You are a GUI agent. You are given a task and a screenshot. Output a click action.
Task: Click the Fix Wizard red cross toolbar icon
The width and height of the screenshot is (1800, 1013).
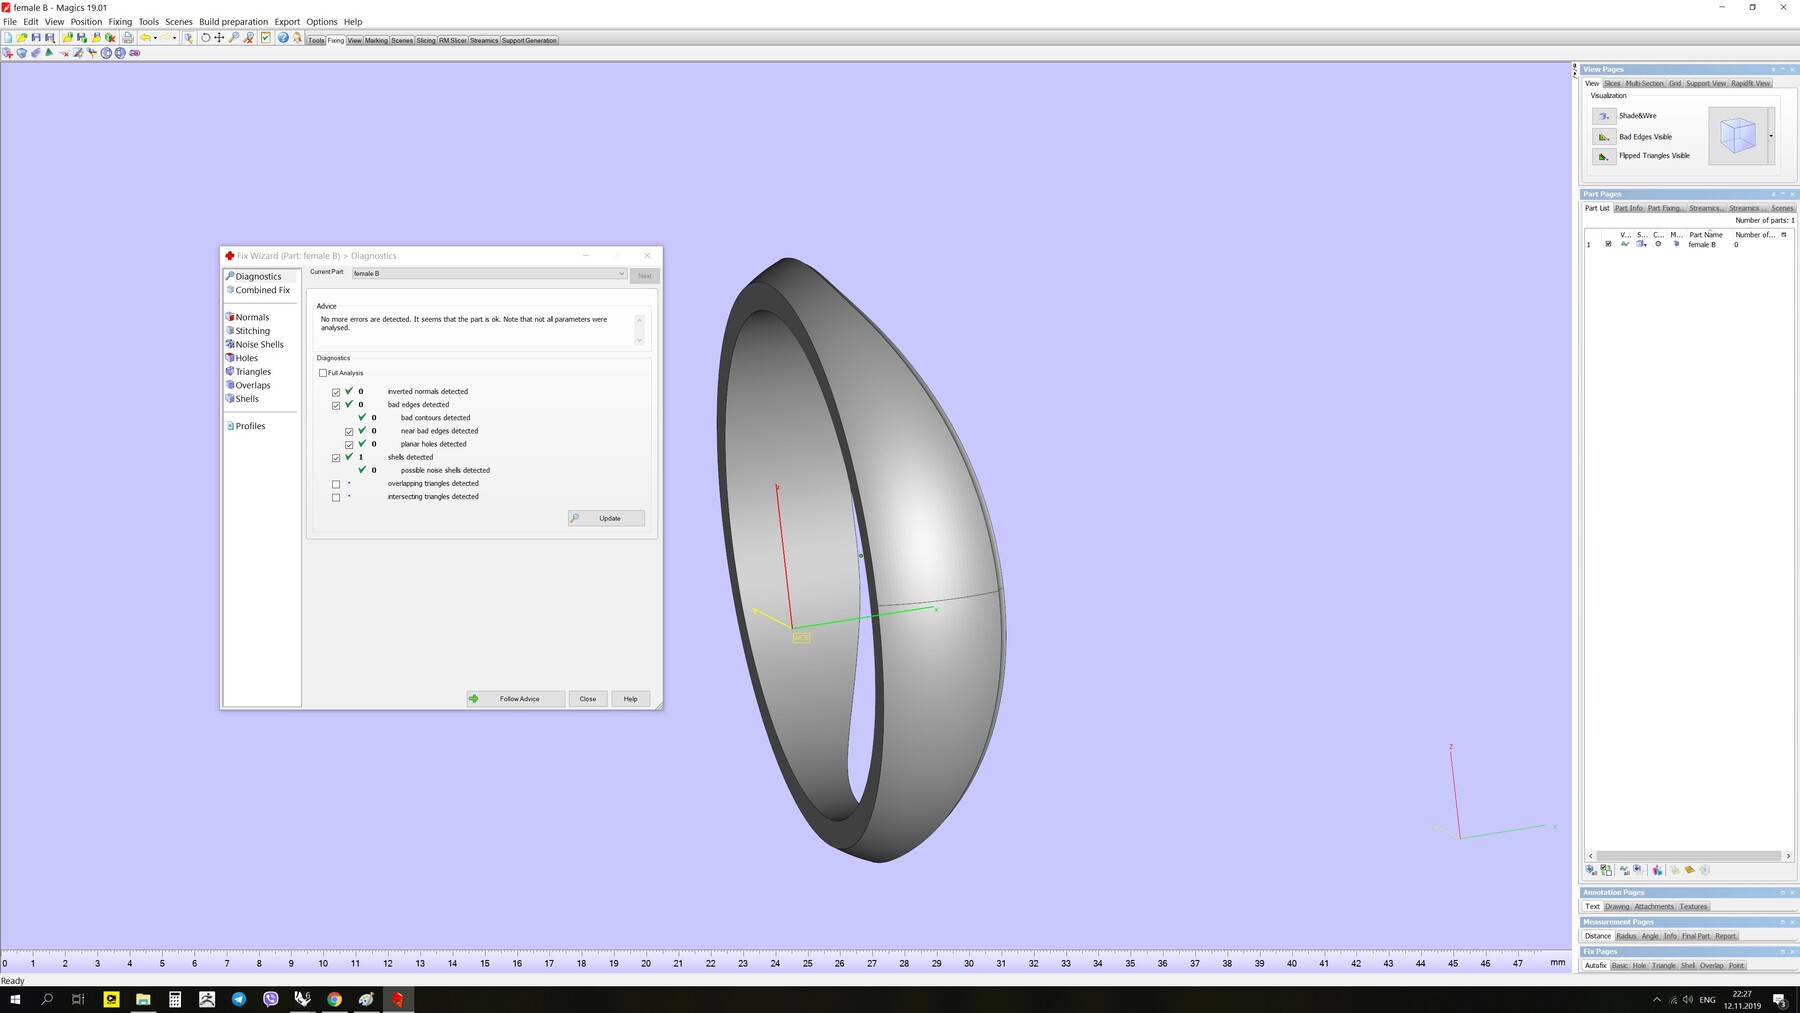[8, 53]
